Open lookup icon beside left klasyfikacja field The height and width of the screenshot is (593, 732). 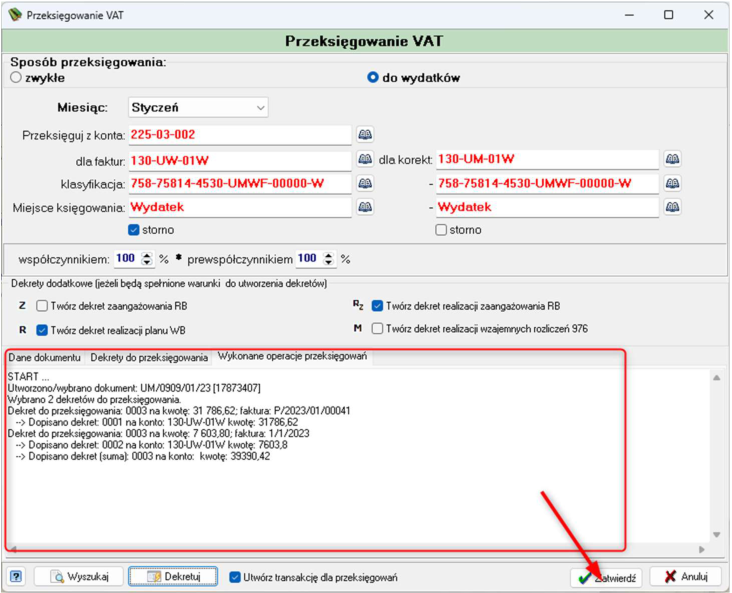coord(365,183)
